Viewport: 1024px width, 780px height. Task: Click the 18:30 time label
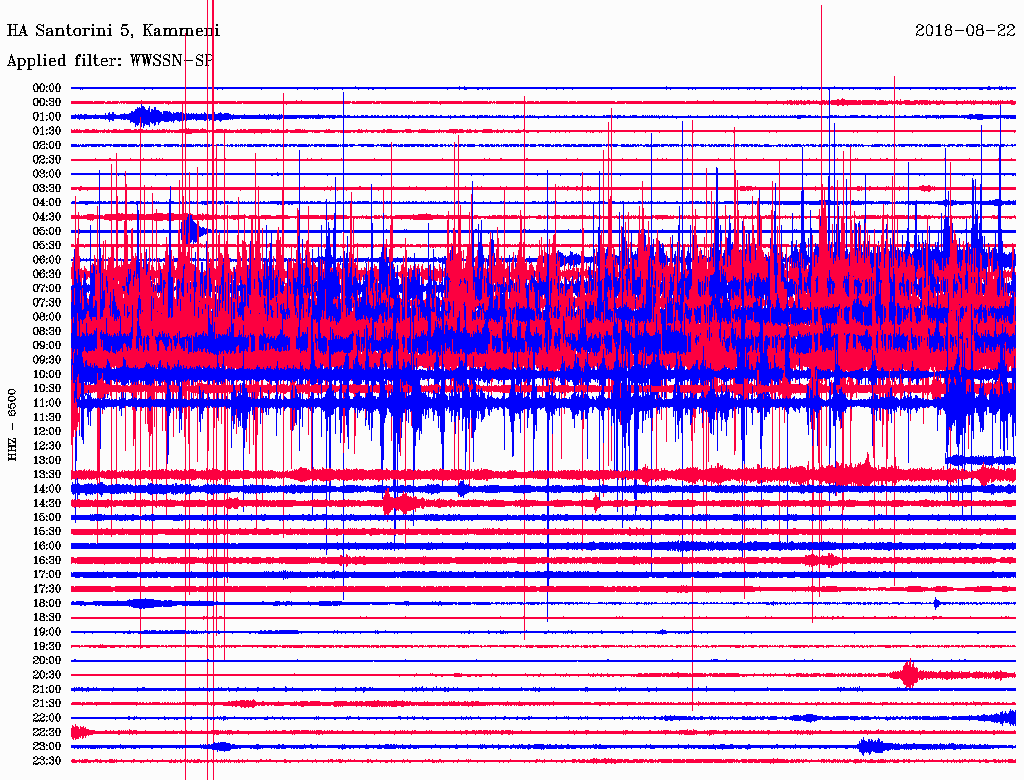(47, 618)
